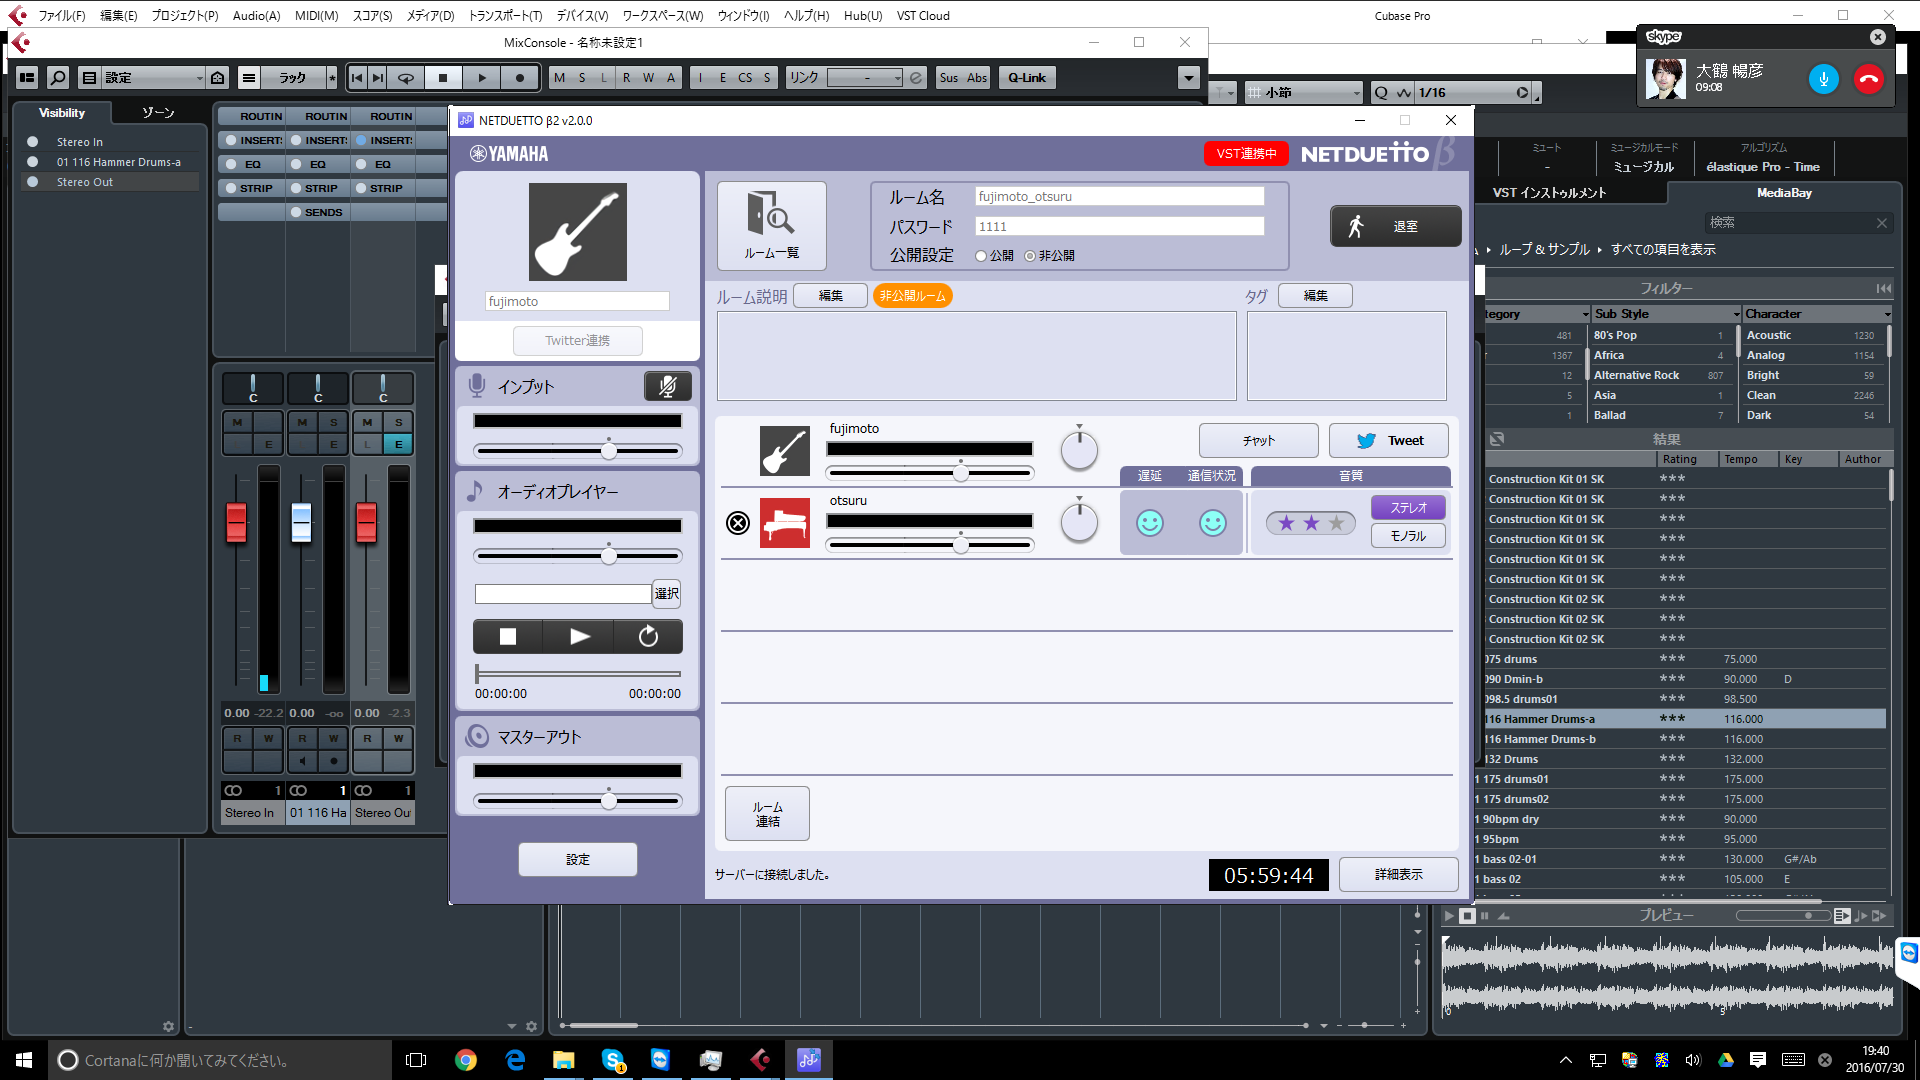This screenshot has width=1920, height=1080.
Task: Toggle loop in NETDUETTO audio player
Action: (x=648, y=637)
